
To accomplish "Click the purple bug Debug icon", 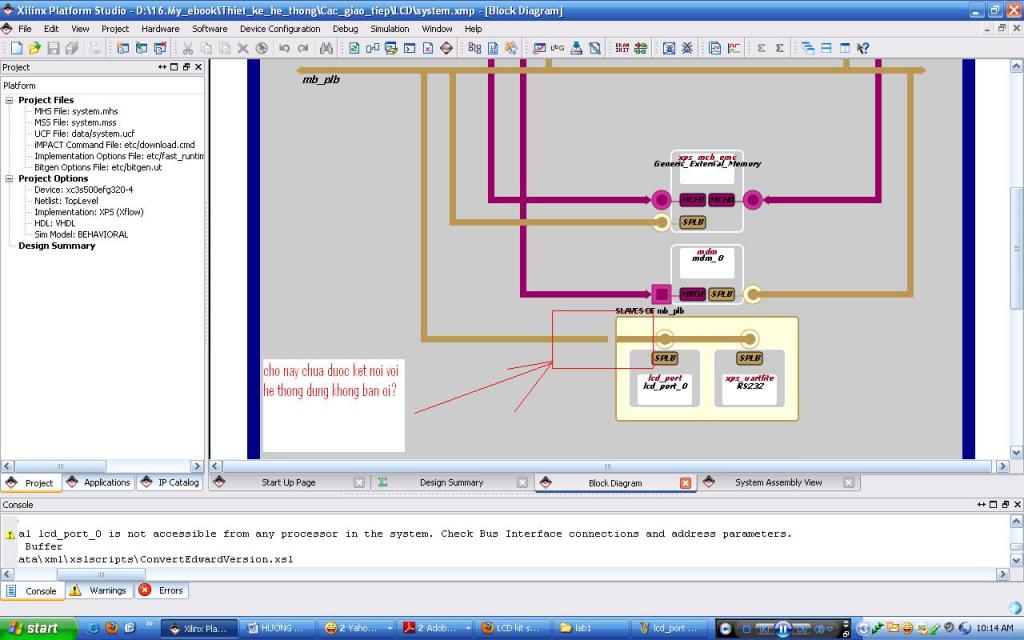I will 688,48.
